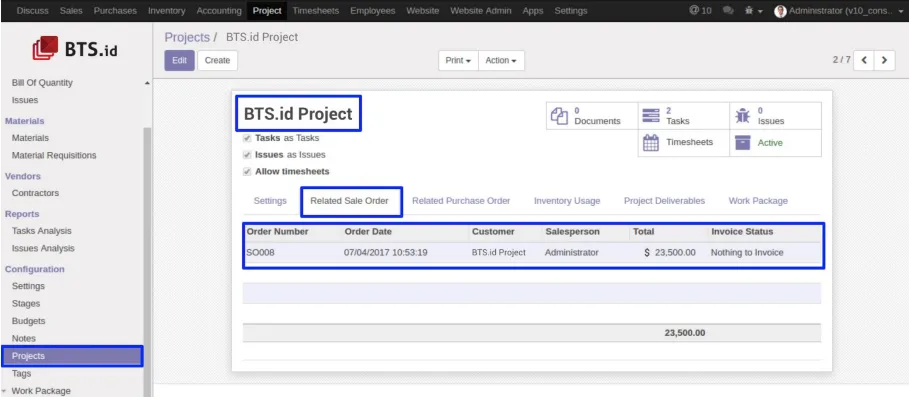This screenshot has height=397, width=909.
Task: Open the Website Admin menu
Action: pyautogui.click(x=481, y=10)
